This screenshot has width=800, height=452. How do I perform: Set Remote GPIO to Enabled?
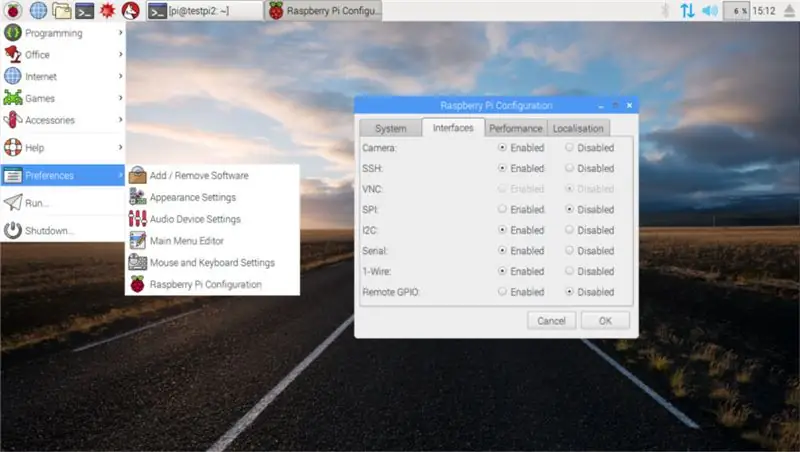(521, 292)
